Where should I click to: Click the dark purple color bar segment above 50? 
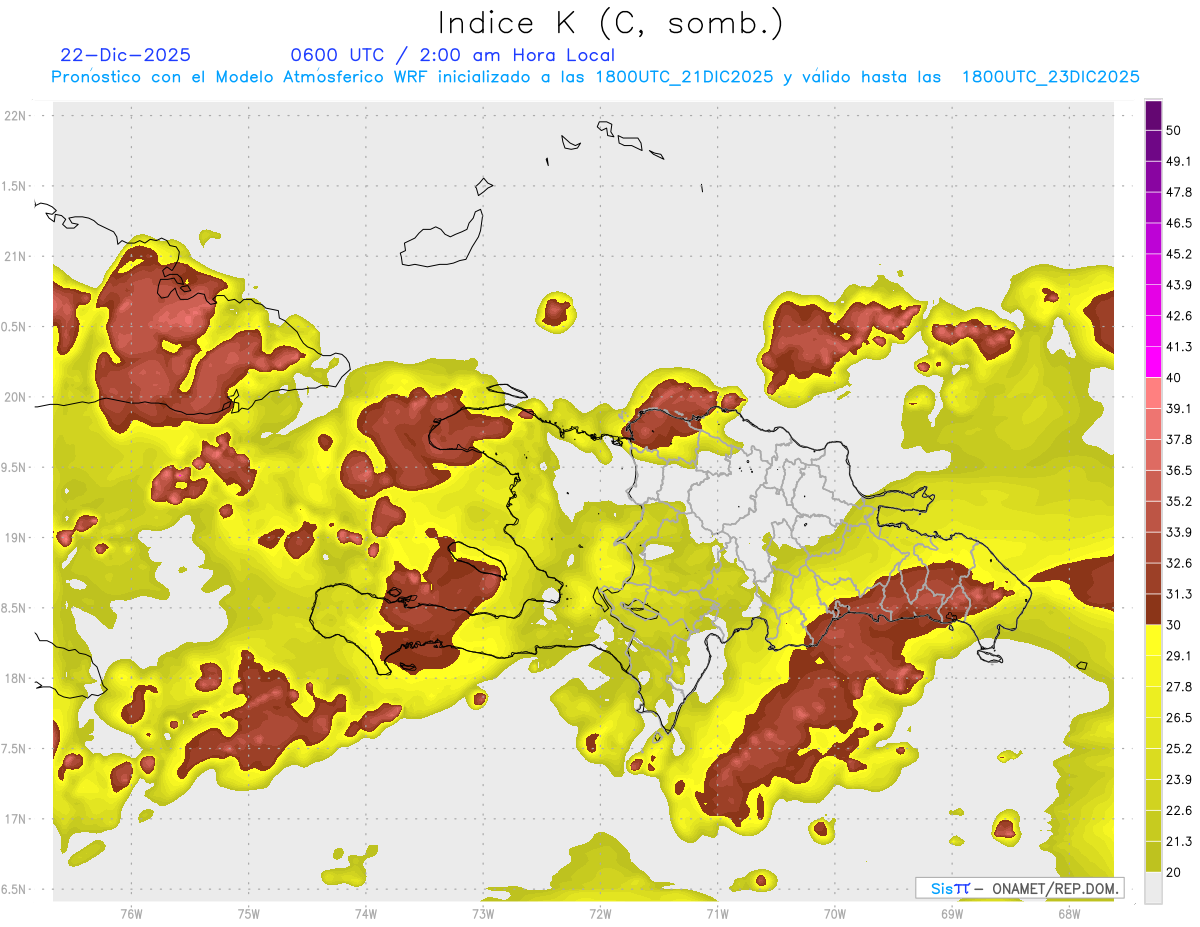(x=1153, y=116)
